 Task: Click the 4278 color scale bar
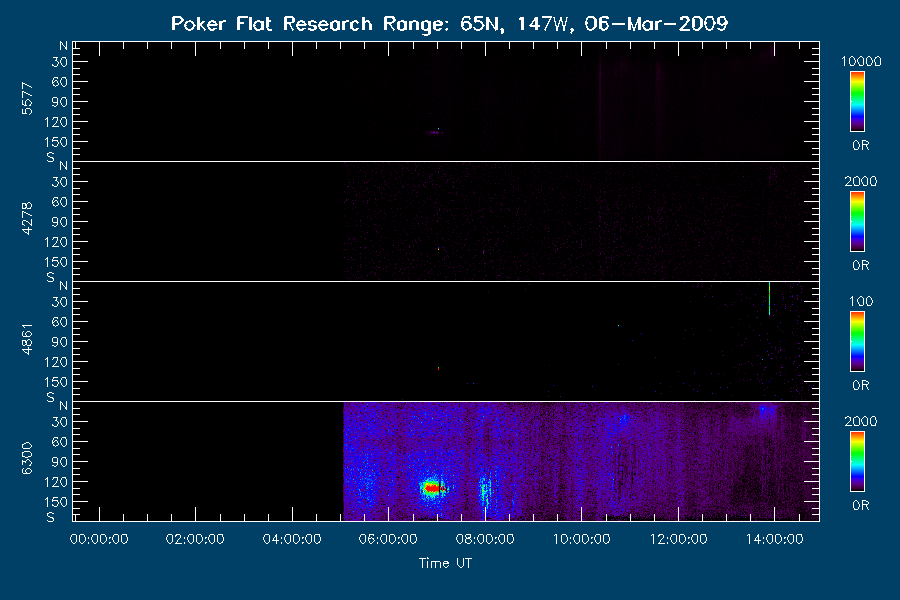858,222
